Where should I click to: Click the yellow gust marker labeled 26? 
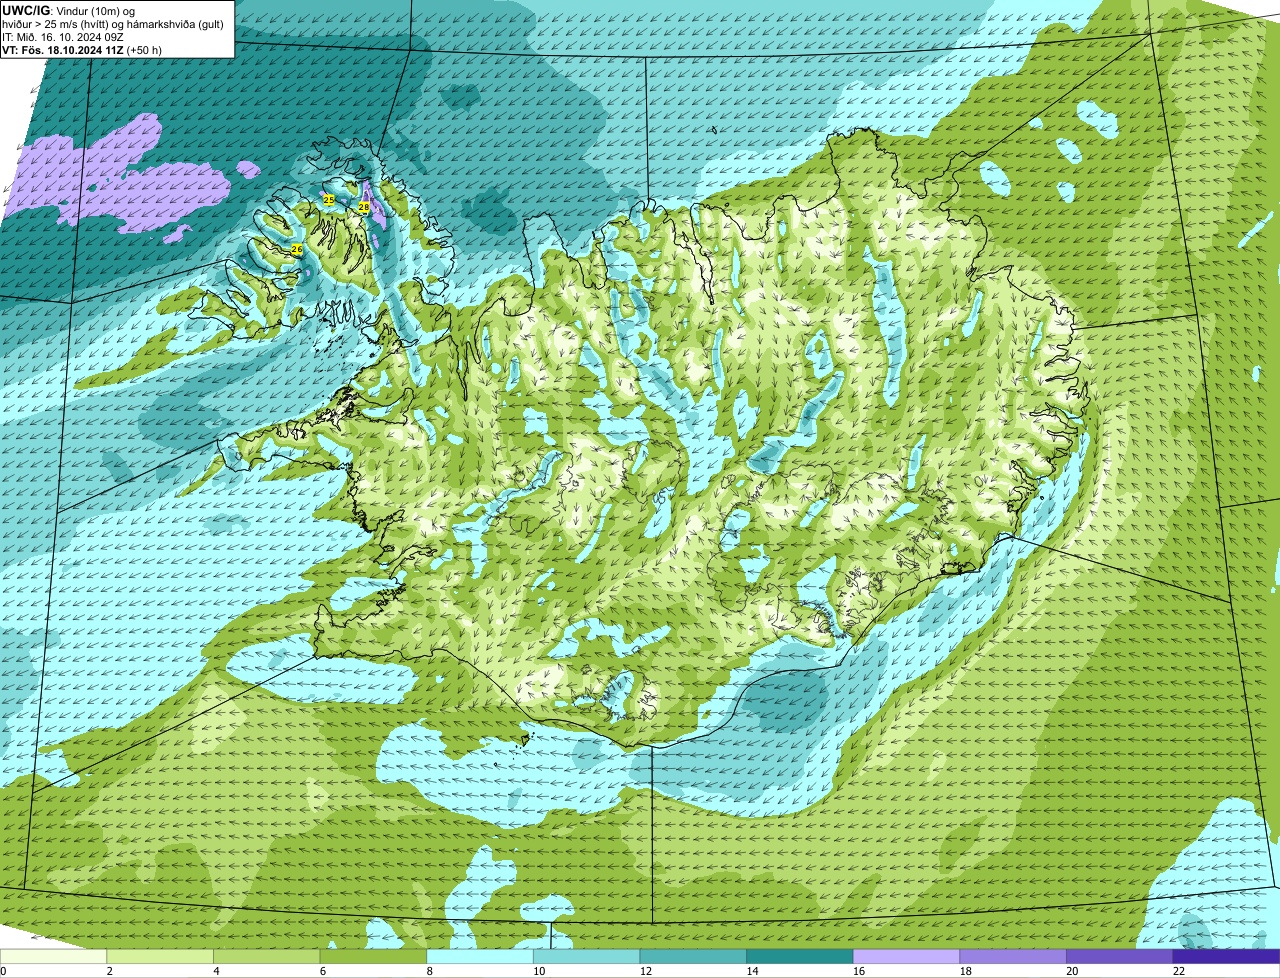click(x=296, y=248)
